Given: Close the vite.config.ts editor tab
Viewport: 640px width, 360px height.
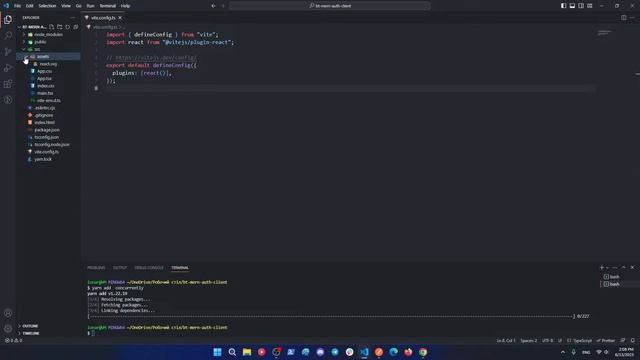Looking at the screenshot, I should tap(120, 18).
